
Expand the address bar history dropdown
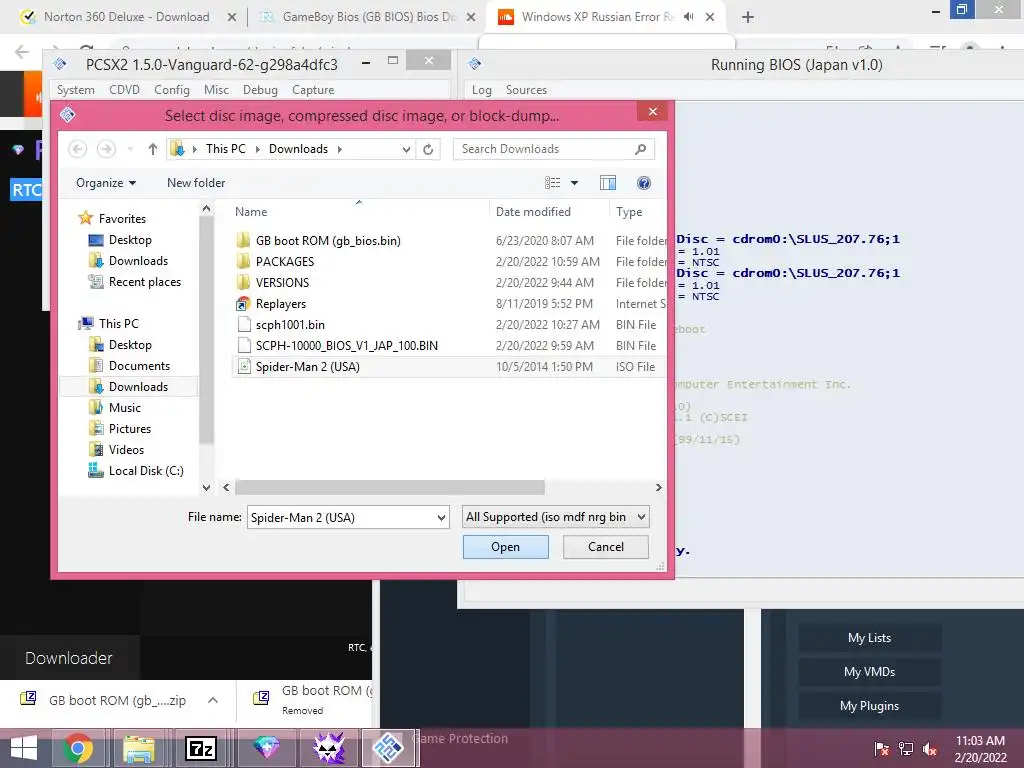tap(406, 150)
